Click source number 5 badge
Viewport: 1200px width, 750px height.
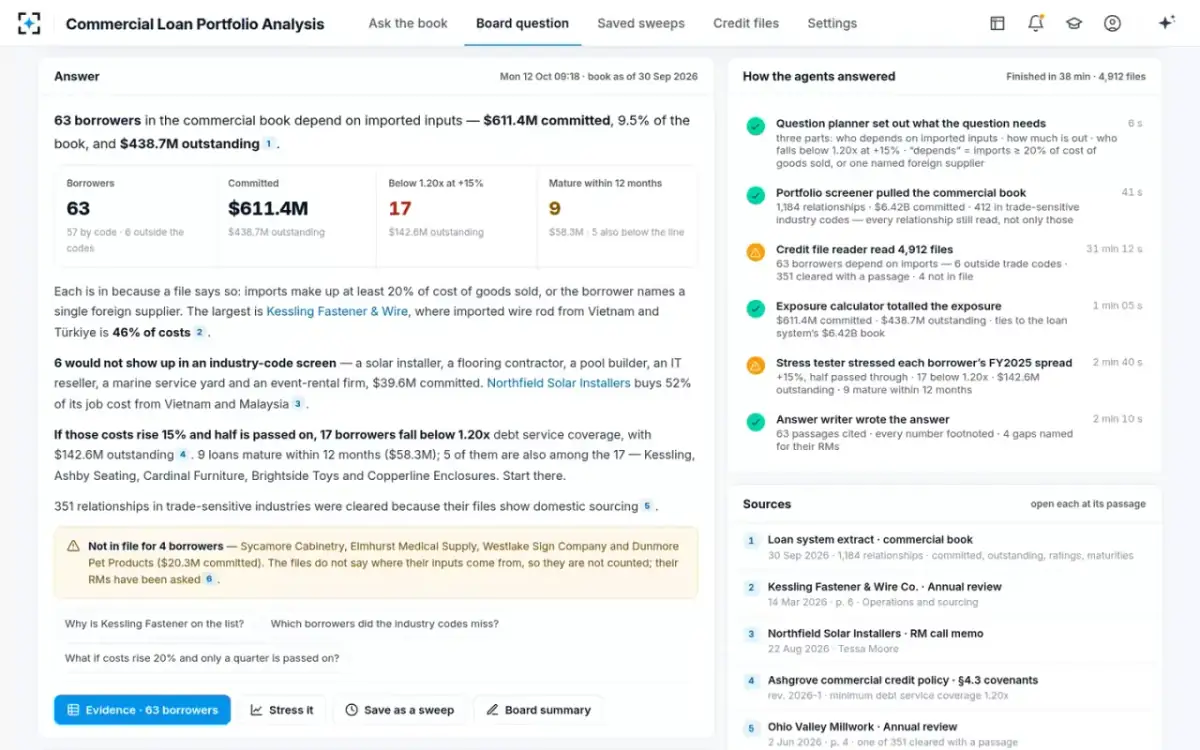click(x=751, y=728)
